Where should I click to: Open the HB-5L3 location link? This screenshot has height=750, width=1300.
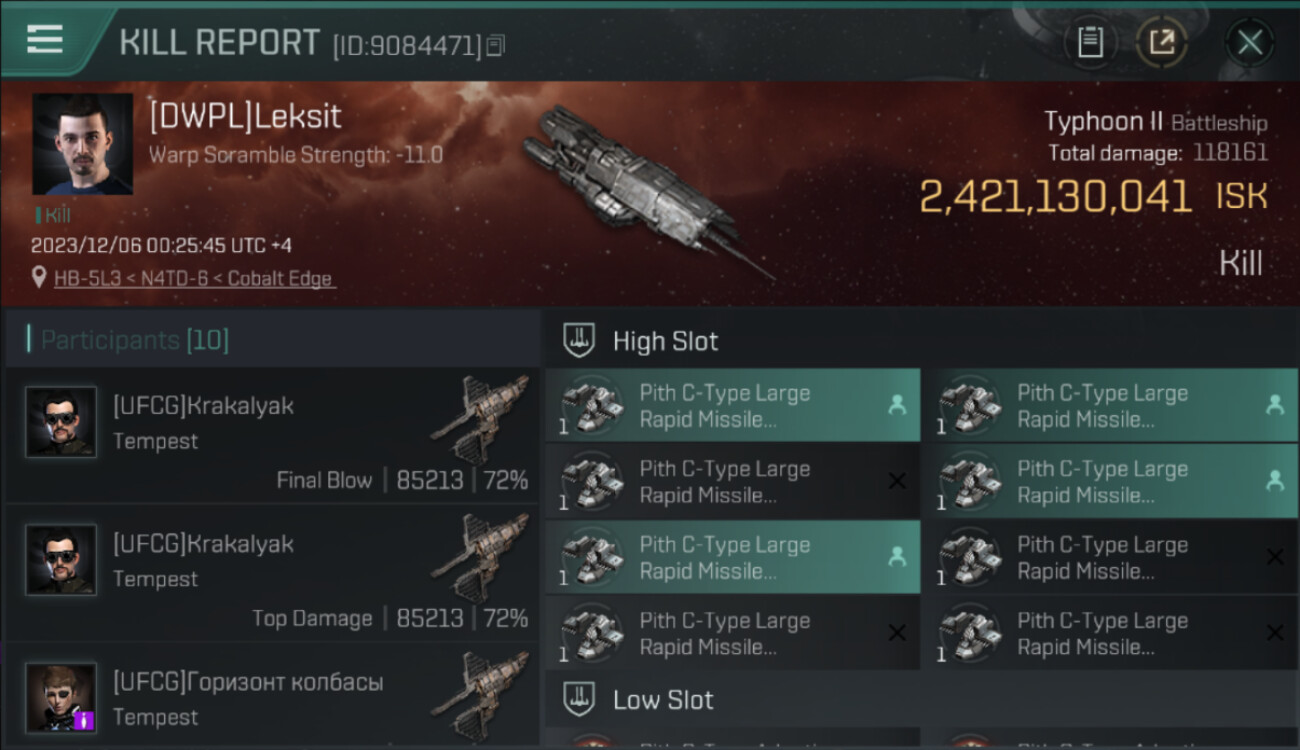point(193,279)
